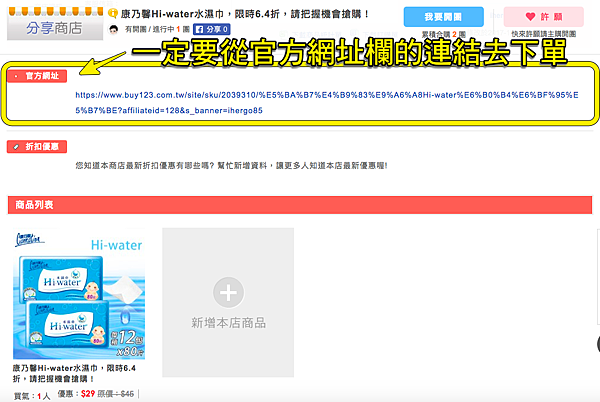Open the Hi-water wet wipes product image

coord(79,293)
